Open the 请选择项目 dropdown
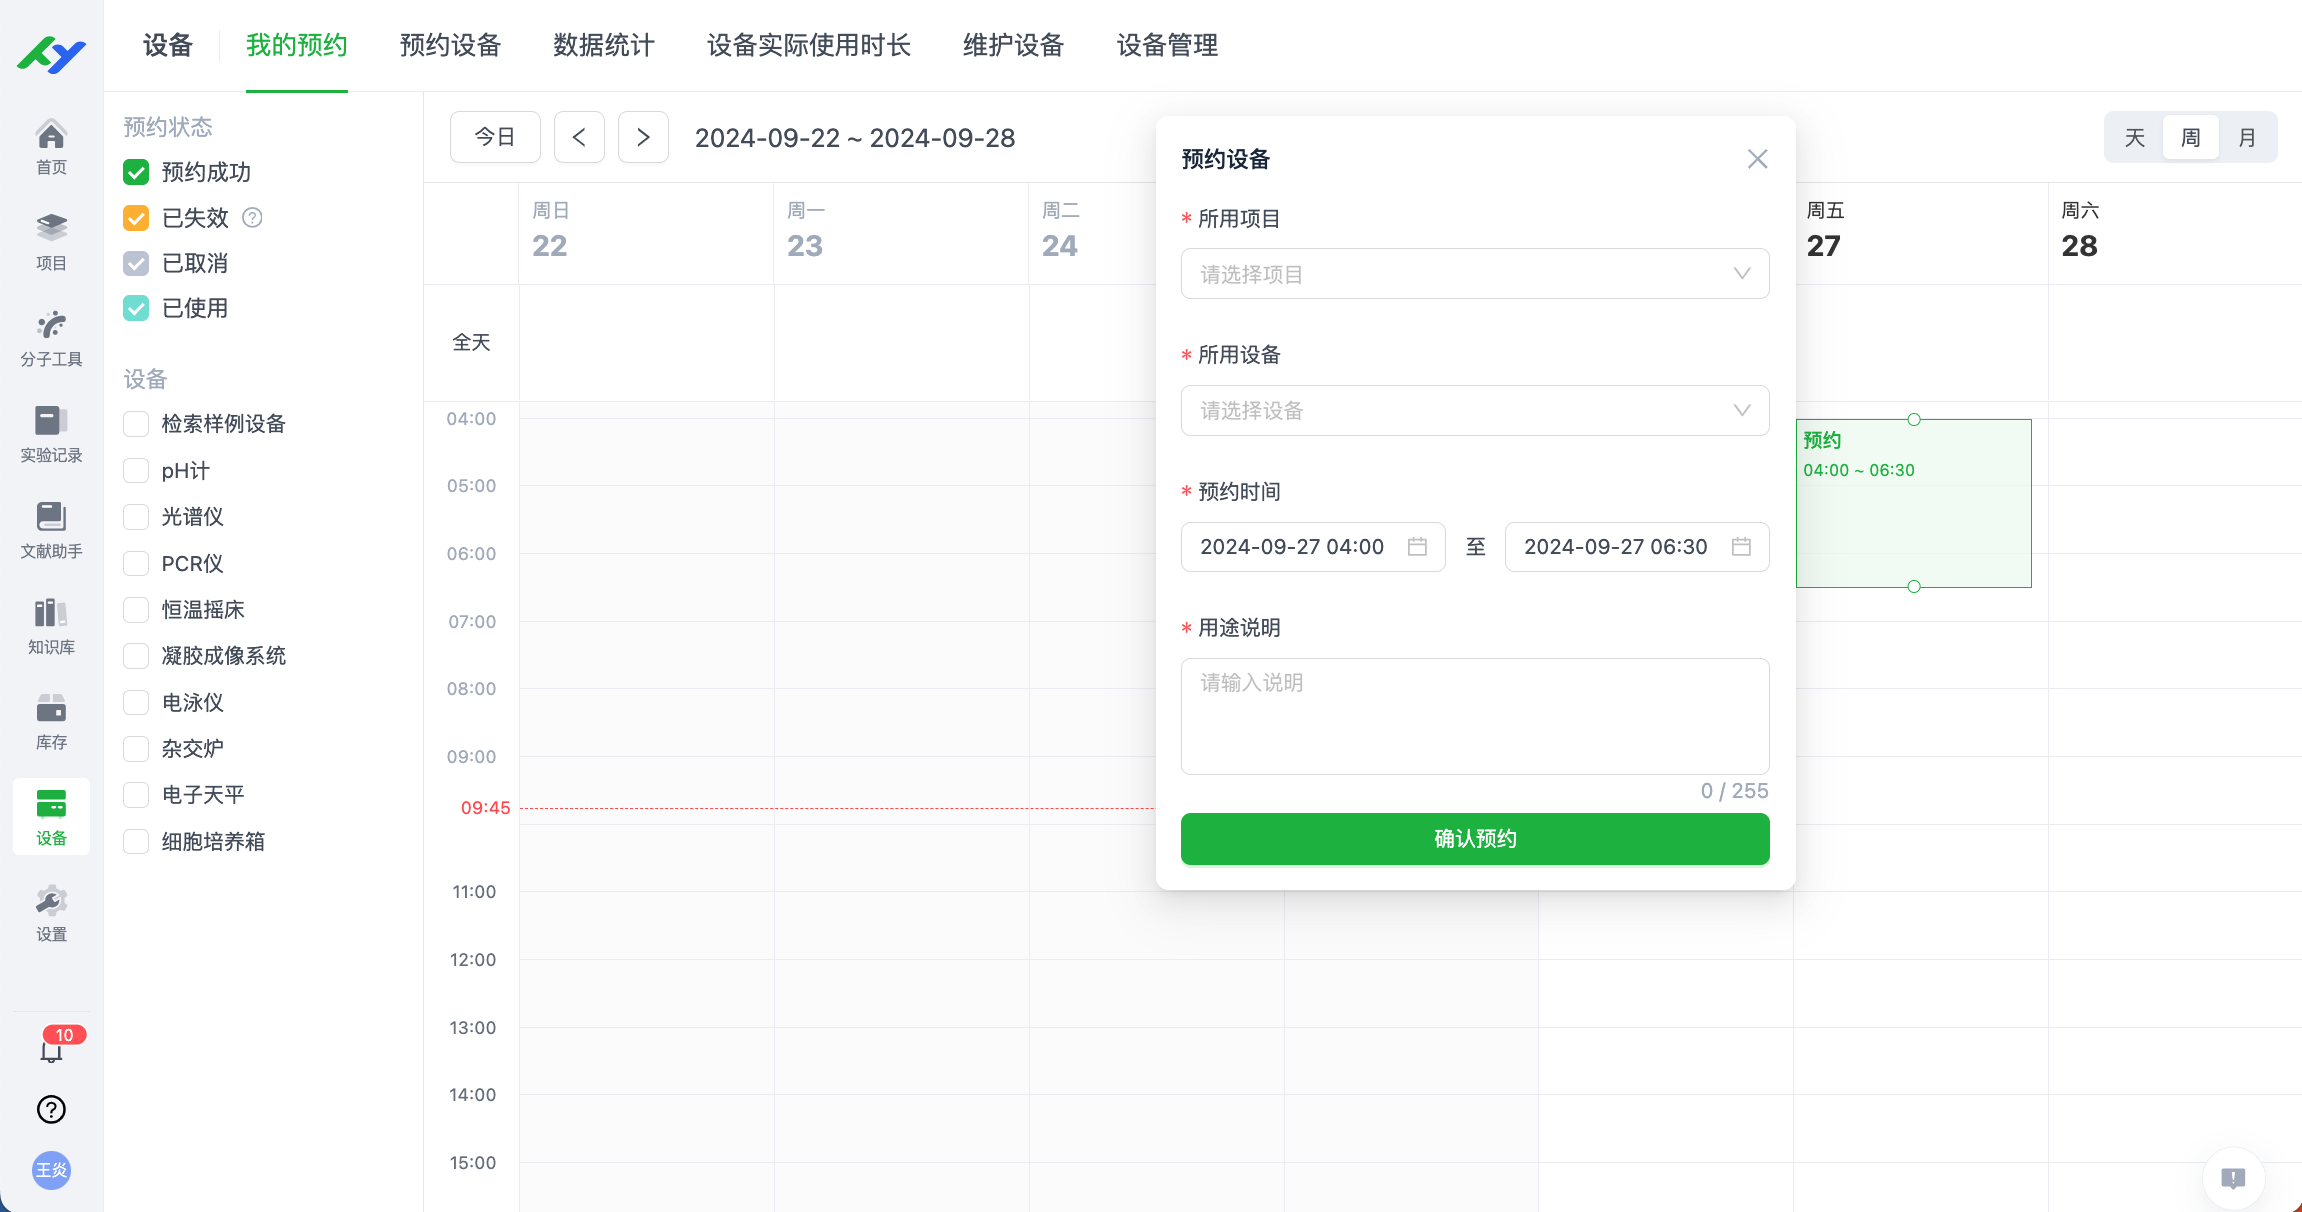Viewport: 2302px width, 1212px height. (x=1474, y=273)
